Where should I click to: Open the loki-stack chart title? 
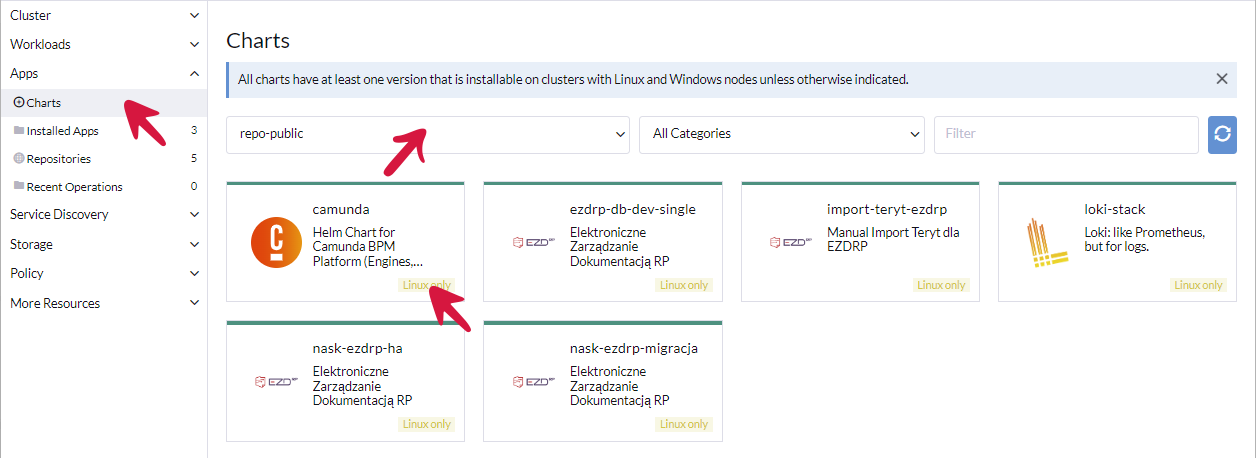click(x=1115, y=210)
